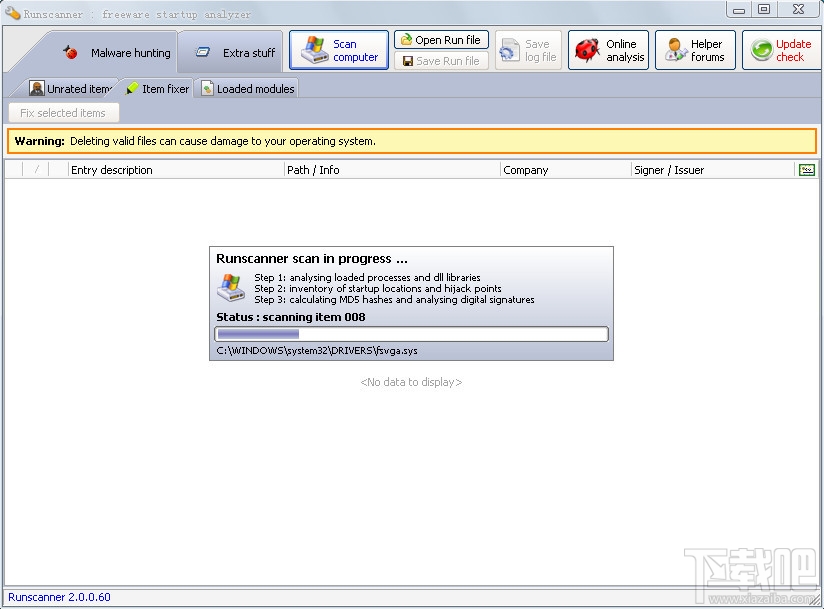Click the green column chooser icon above the list
The image size is (824, 609).
click(806, 169)
